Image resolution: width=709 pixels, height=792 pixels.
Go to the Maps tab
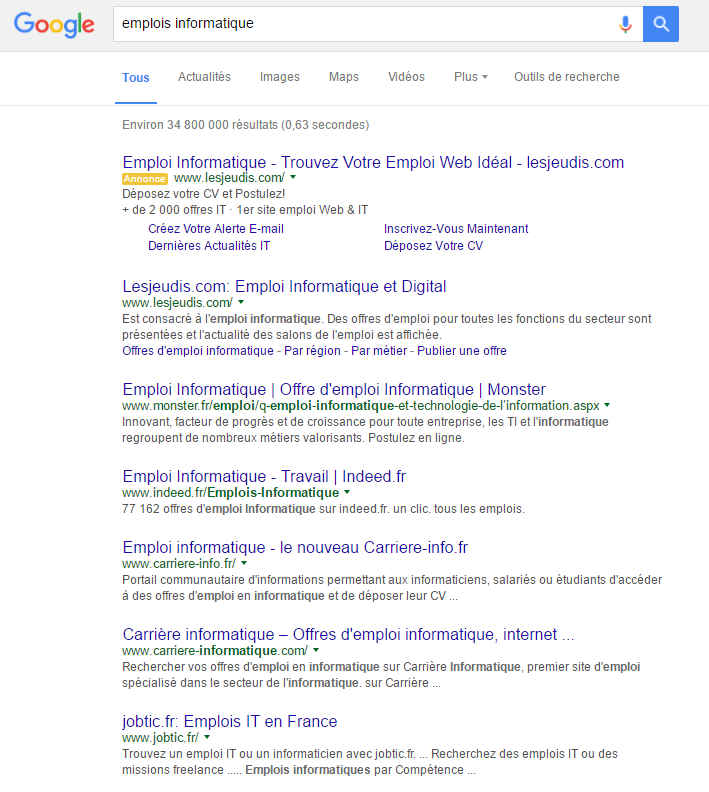(344, 77)
